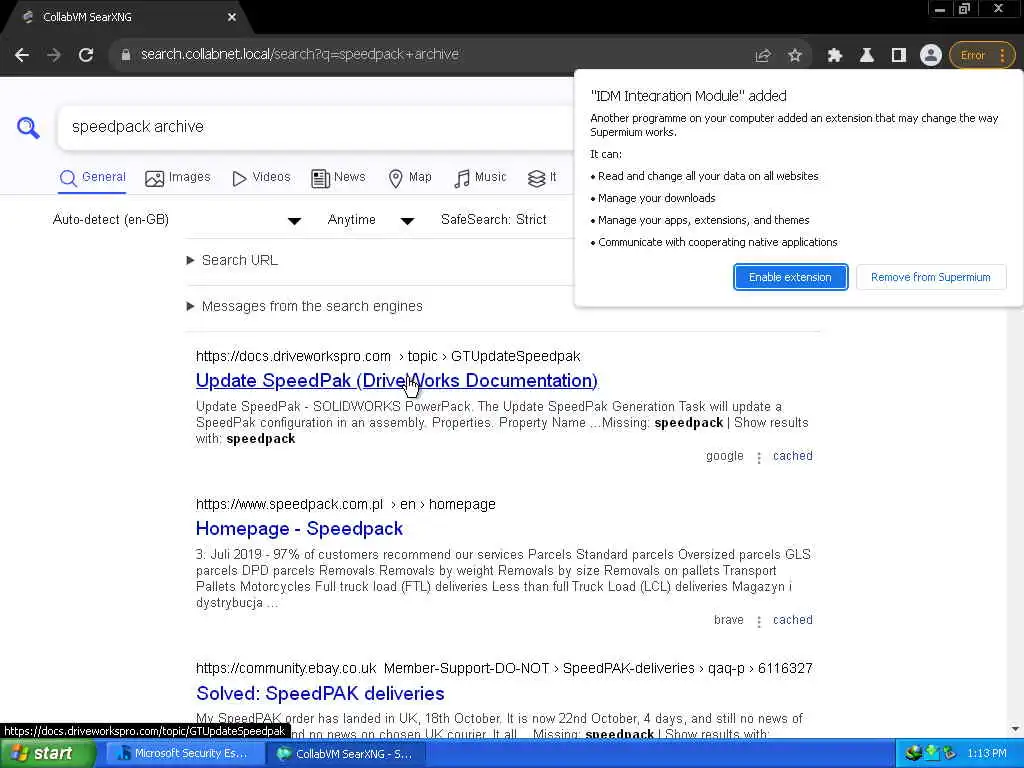The width and height of the screenshot is (1024, 768).
Task: Open cached copy of Speedpack homepage result
Action: coord(793,620)
